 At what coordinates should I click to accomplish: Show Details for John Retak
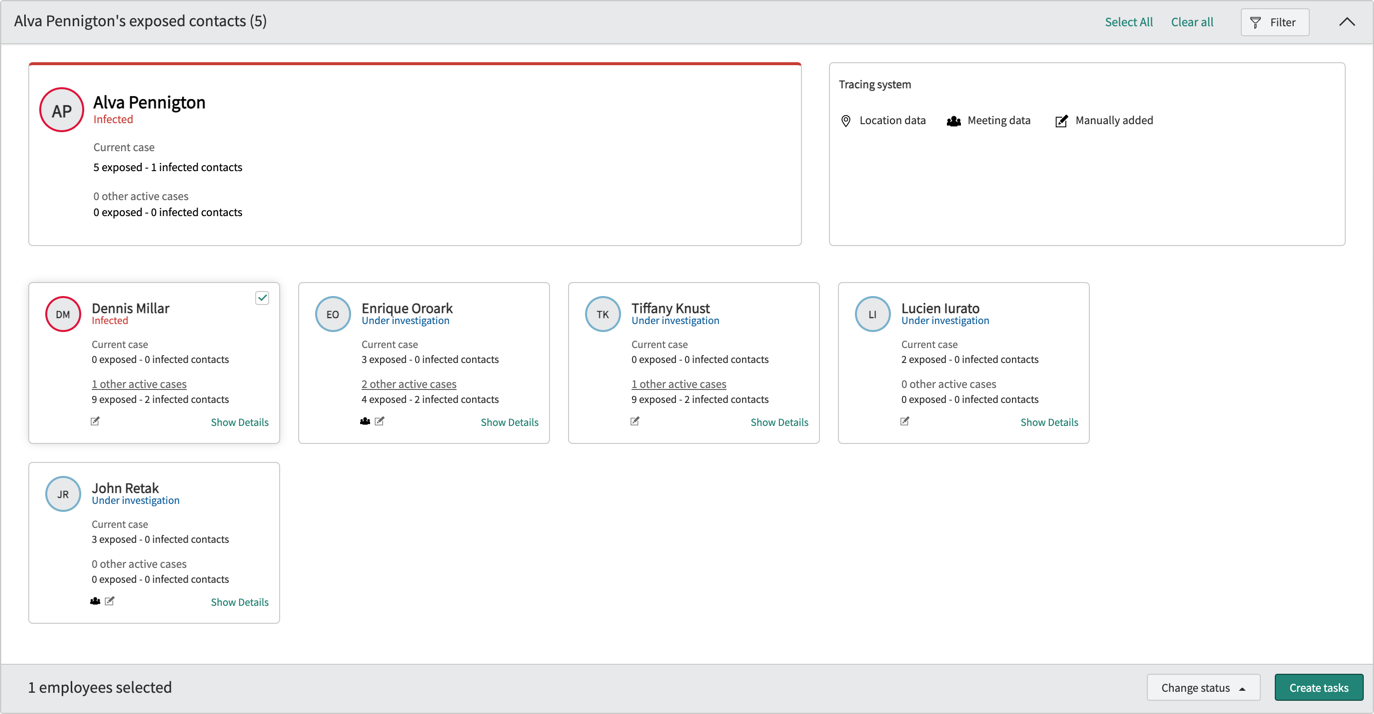coord(240,602)
